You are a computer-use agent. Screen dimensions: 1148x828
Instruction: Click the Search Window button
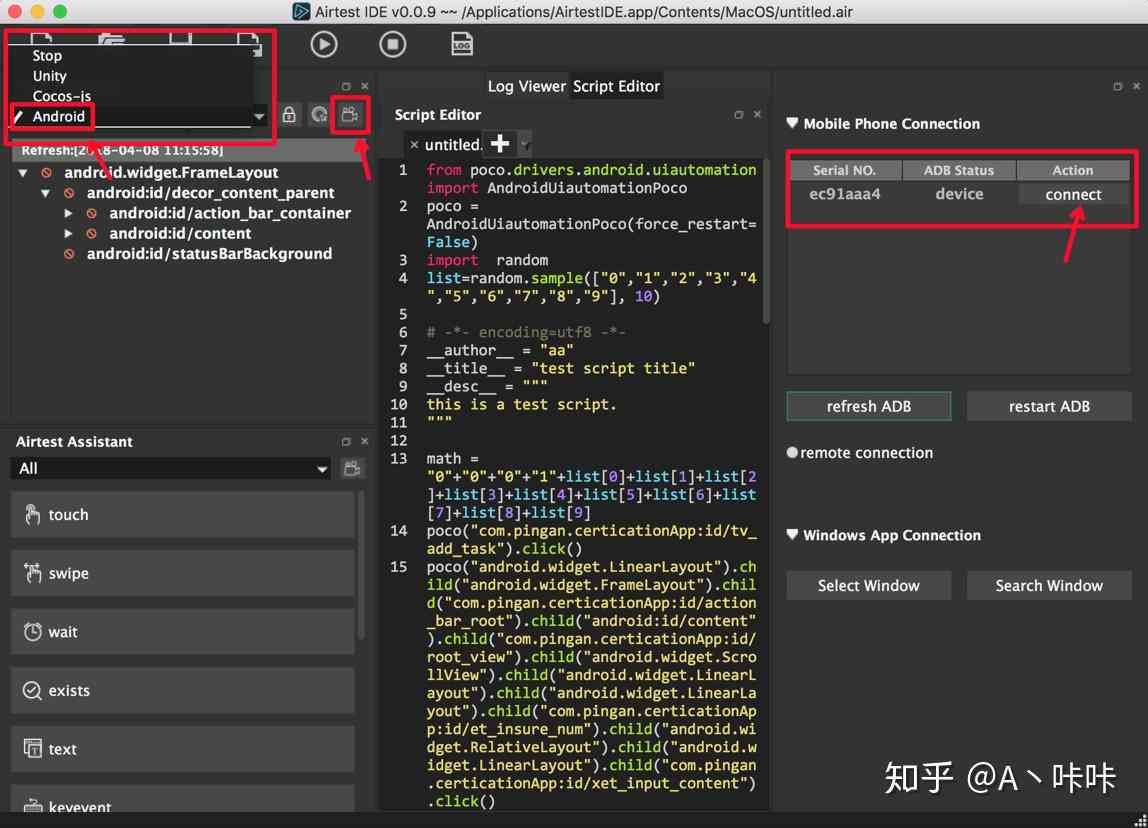tap(1048, 586)
